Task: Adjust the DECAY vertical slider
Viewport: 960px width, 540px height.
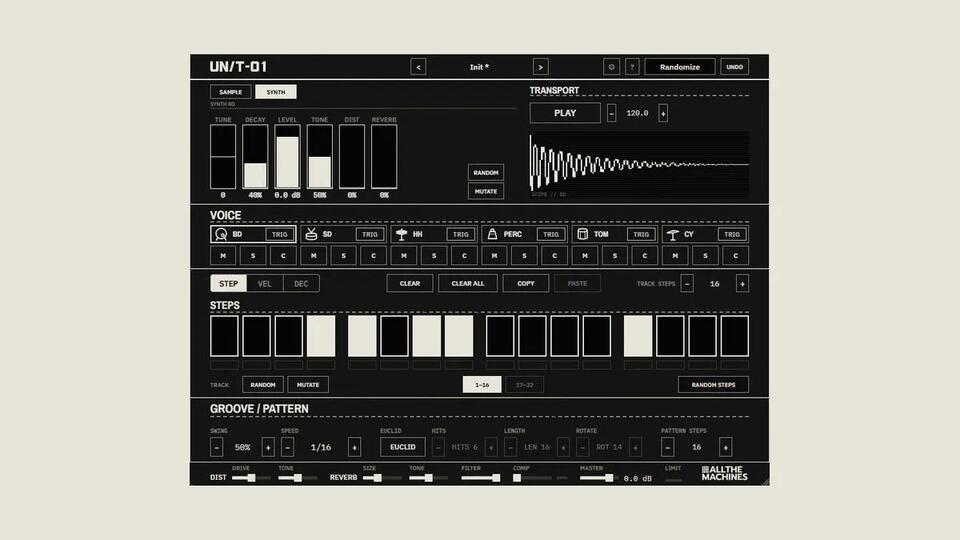Action: (x=255, y=157)
